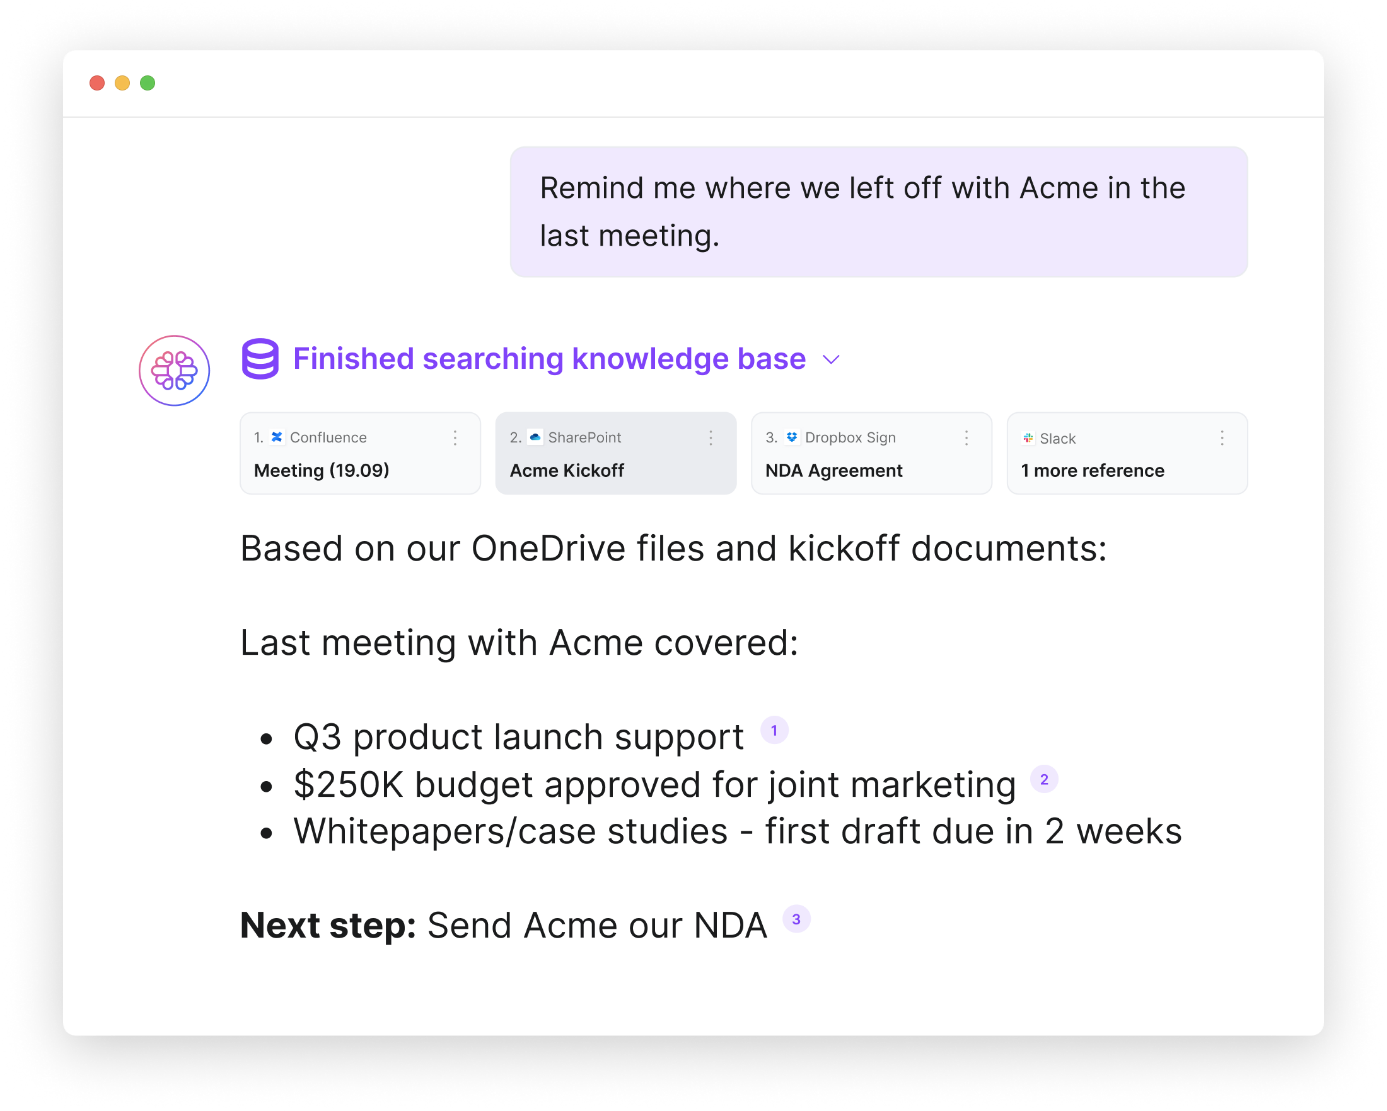Click the green traffic light window control
Screen dimensions: 1387x1111
tap(147, 83)
